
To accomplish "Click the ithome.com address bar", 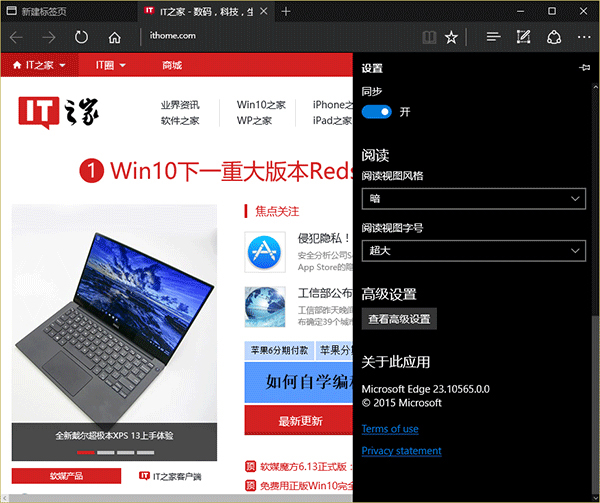I will pyautogui.click(x=279, y=37).
